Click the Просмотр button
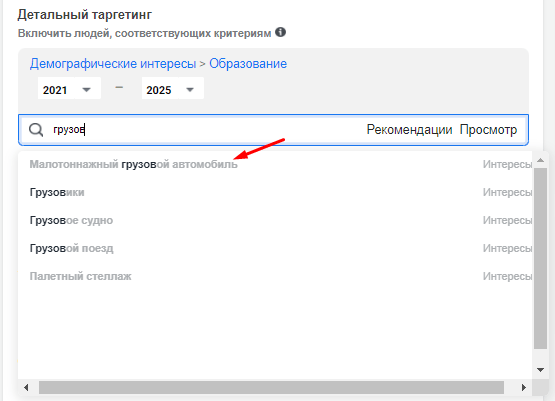 488,130
